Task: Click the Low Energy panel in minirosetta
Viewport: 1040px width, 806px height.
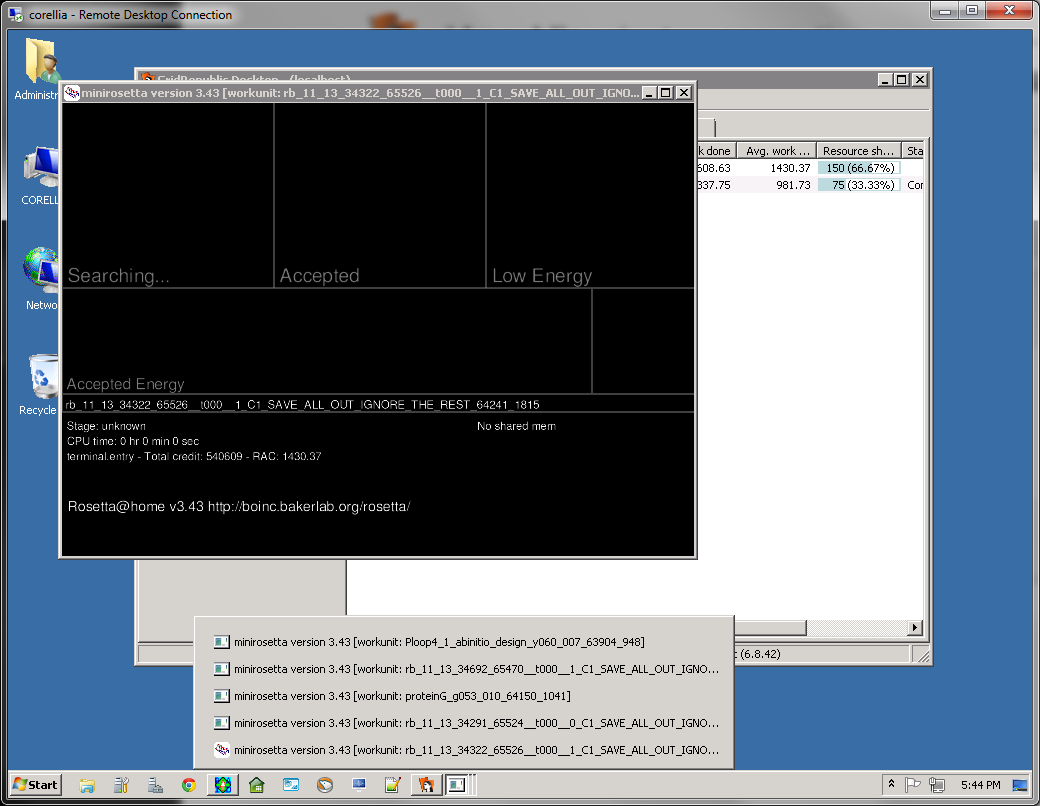Action: [x=590, y=196]
